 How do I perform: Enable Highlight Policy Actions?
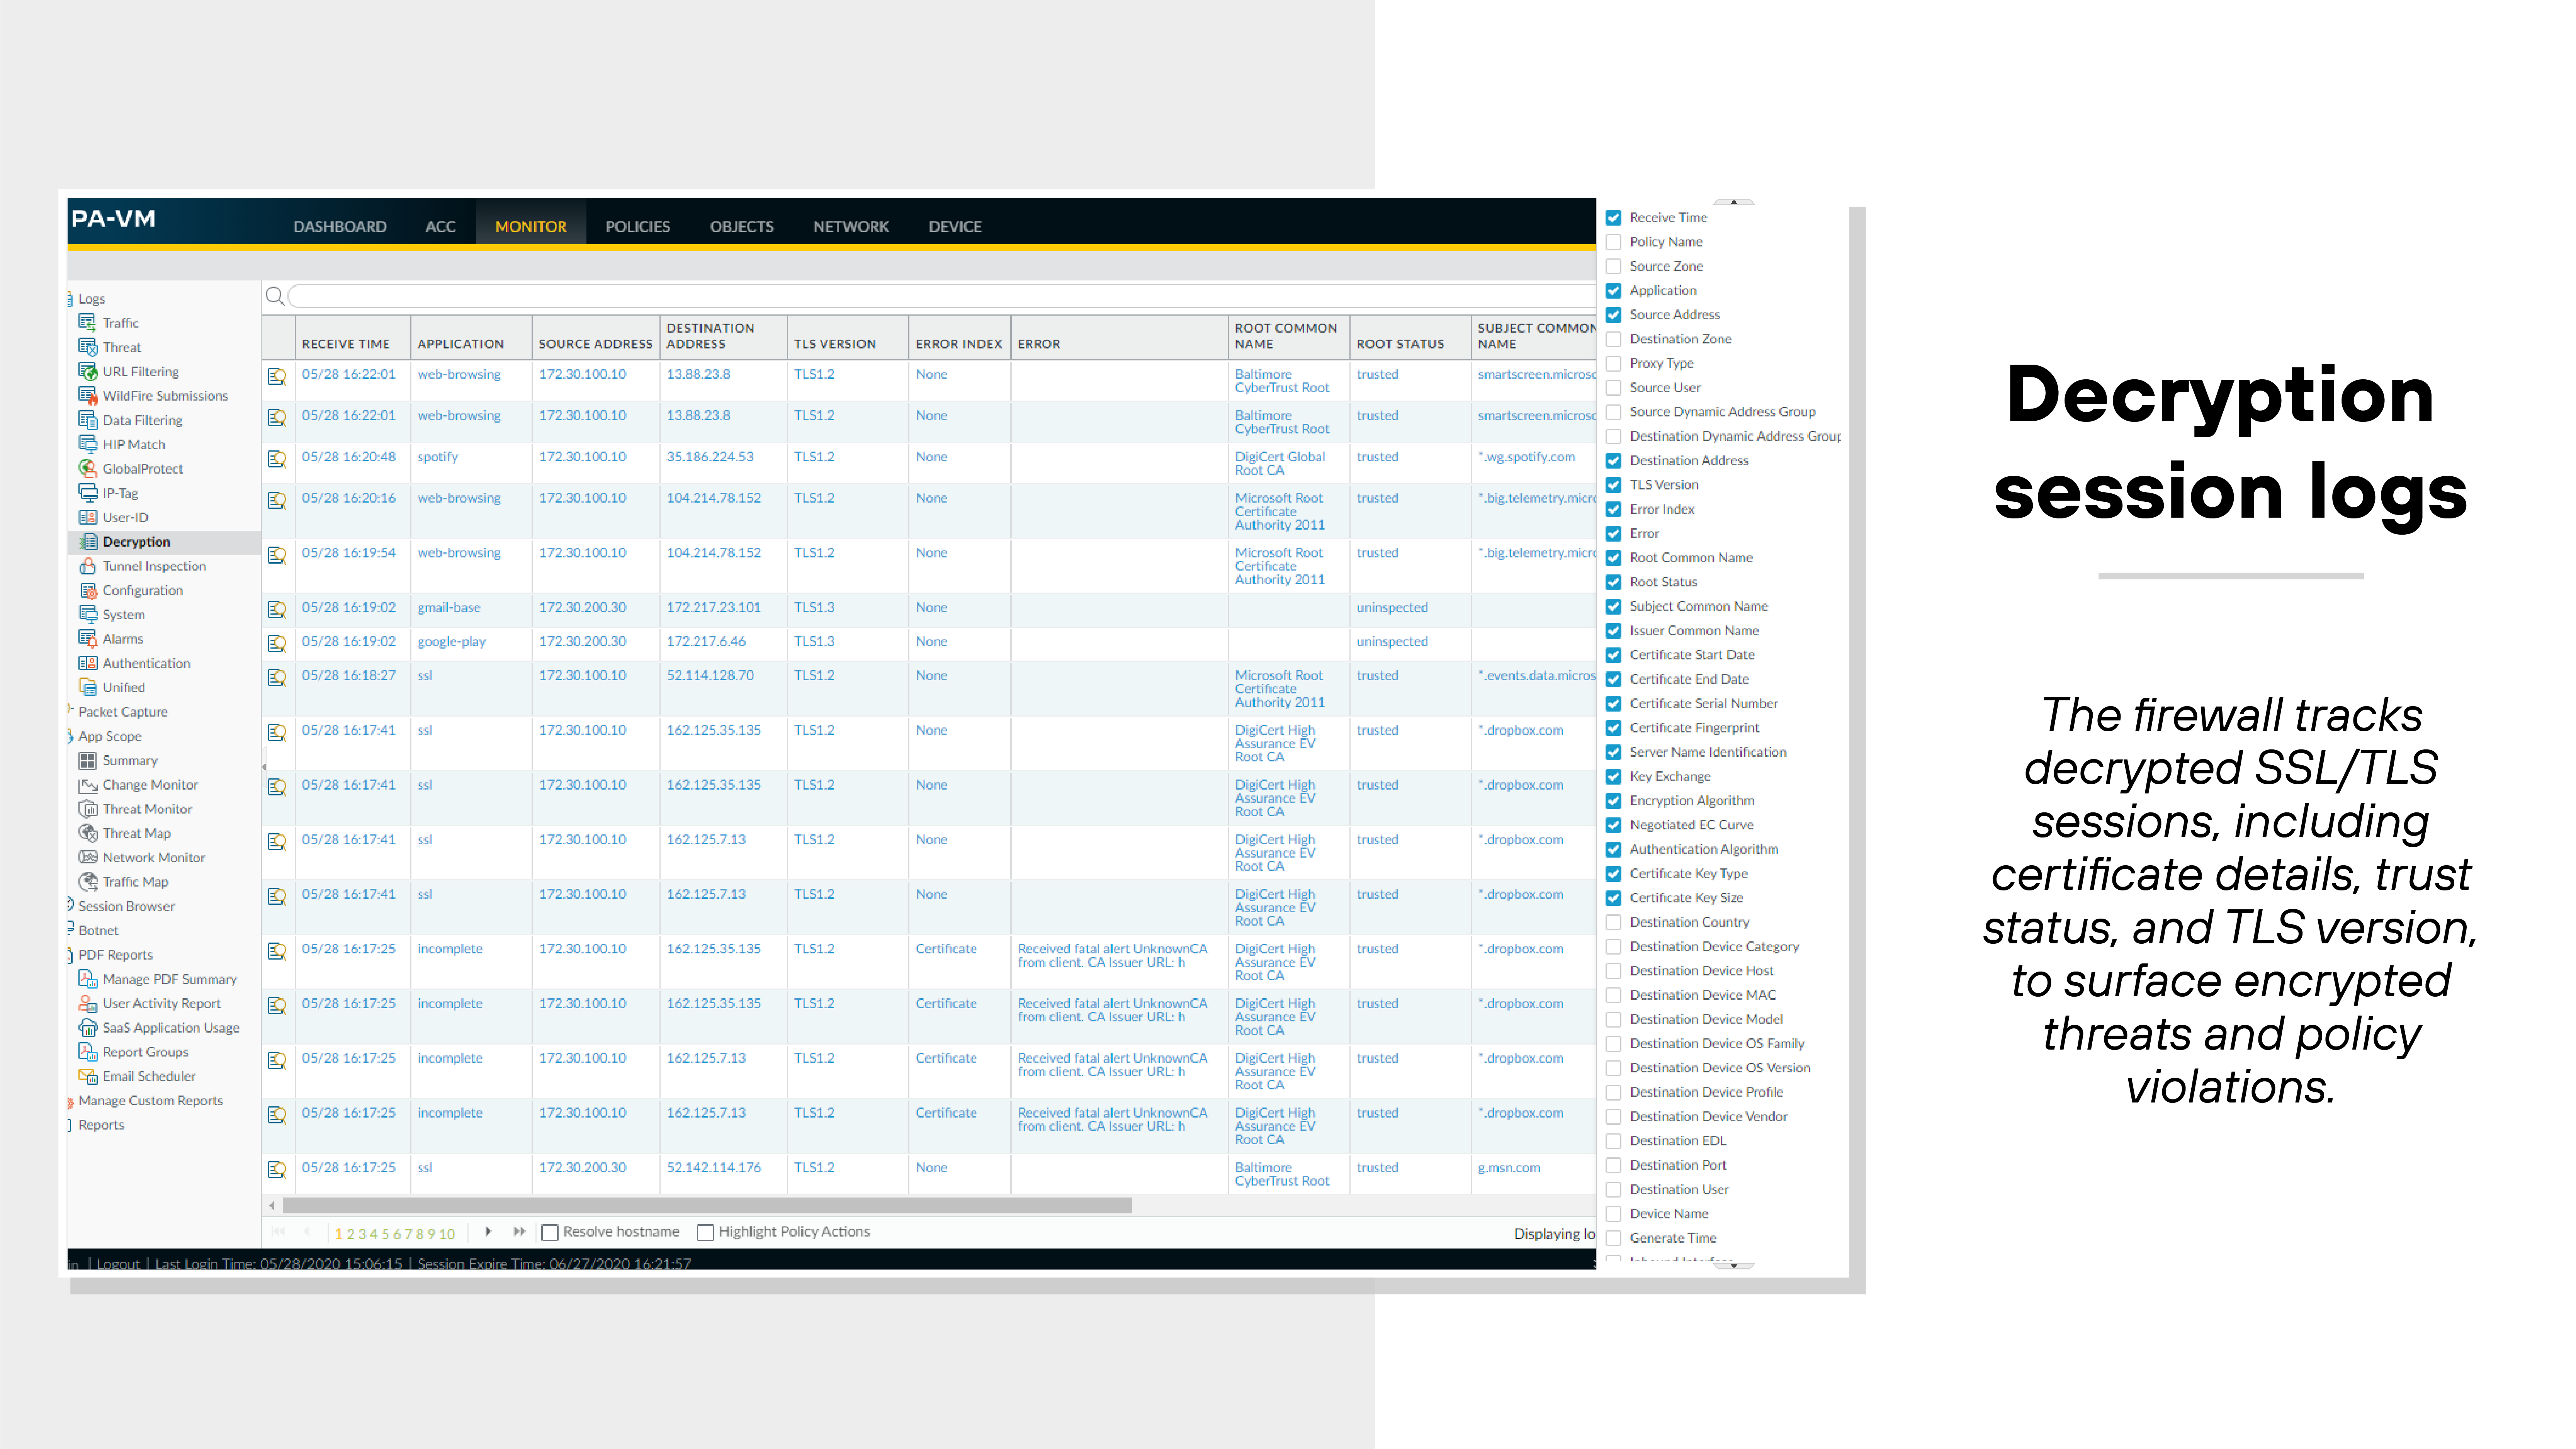(706, 1232)
